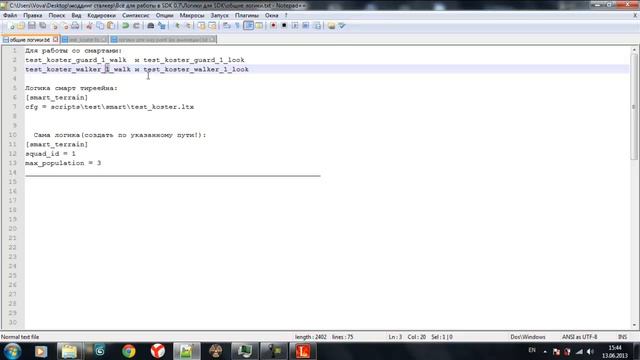Viewport: 640px width, 360px height.
Task: Click the Save recorded macro icon
Action: [316, 26]
